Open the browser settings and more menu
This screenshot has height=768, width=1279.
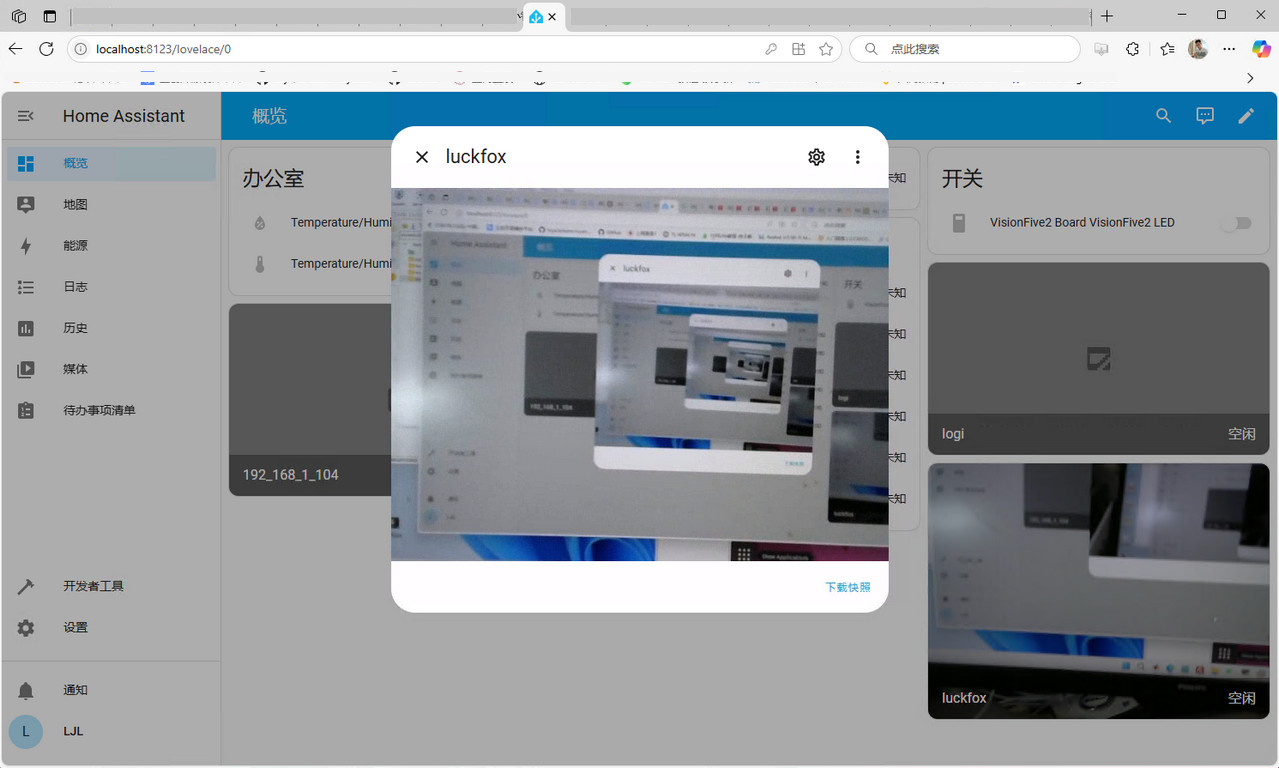(1230, 49)
